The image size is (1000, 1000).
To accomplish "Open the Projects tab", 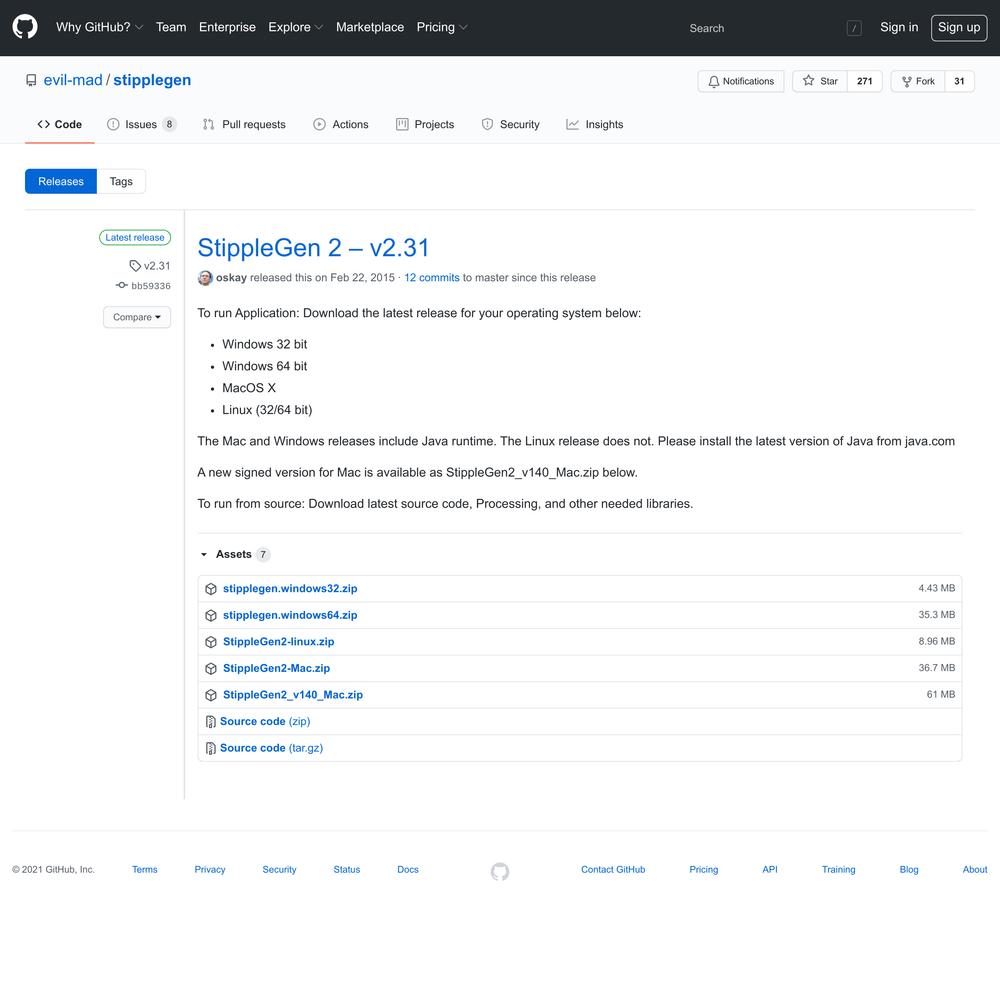I will pyautogui.click(x=425, y=124).
